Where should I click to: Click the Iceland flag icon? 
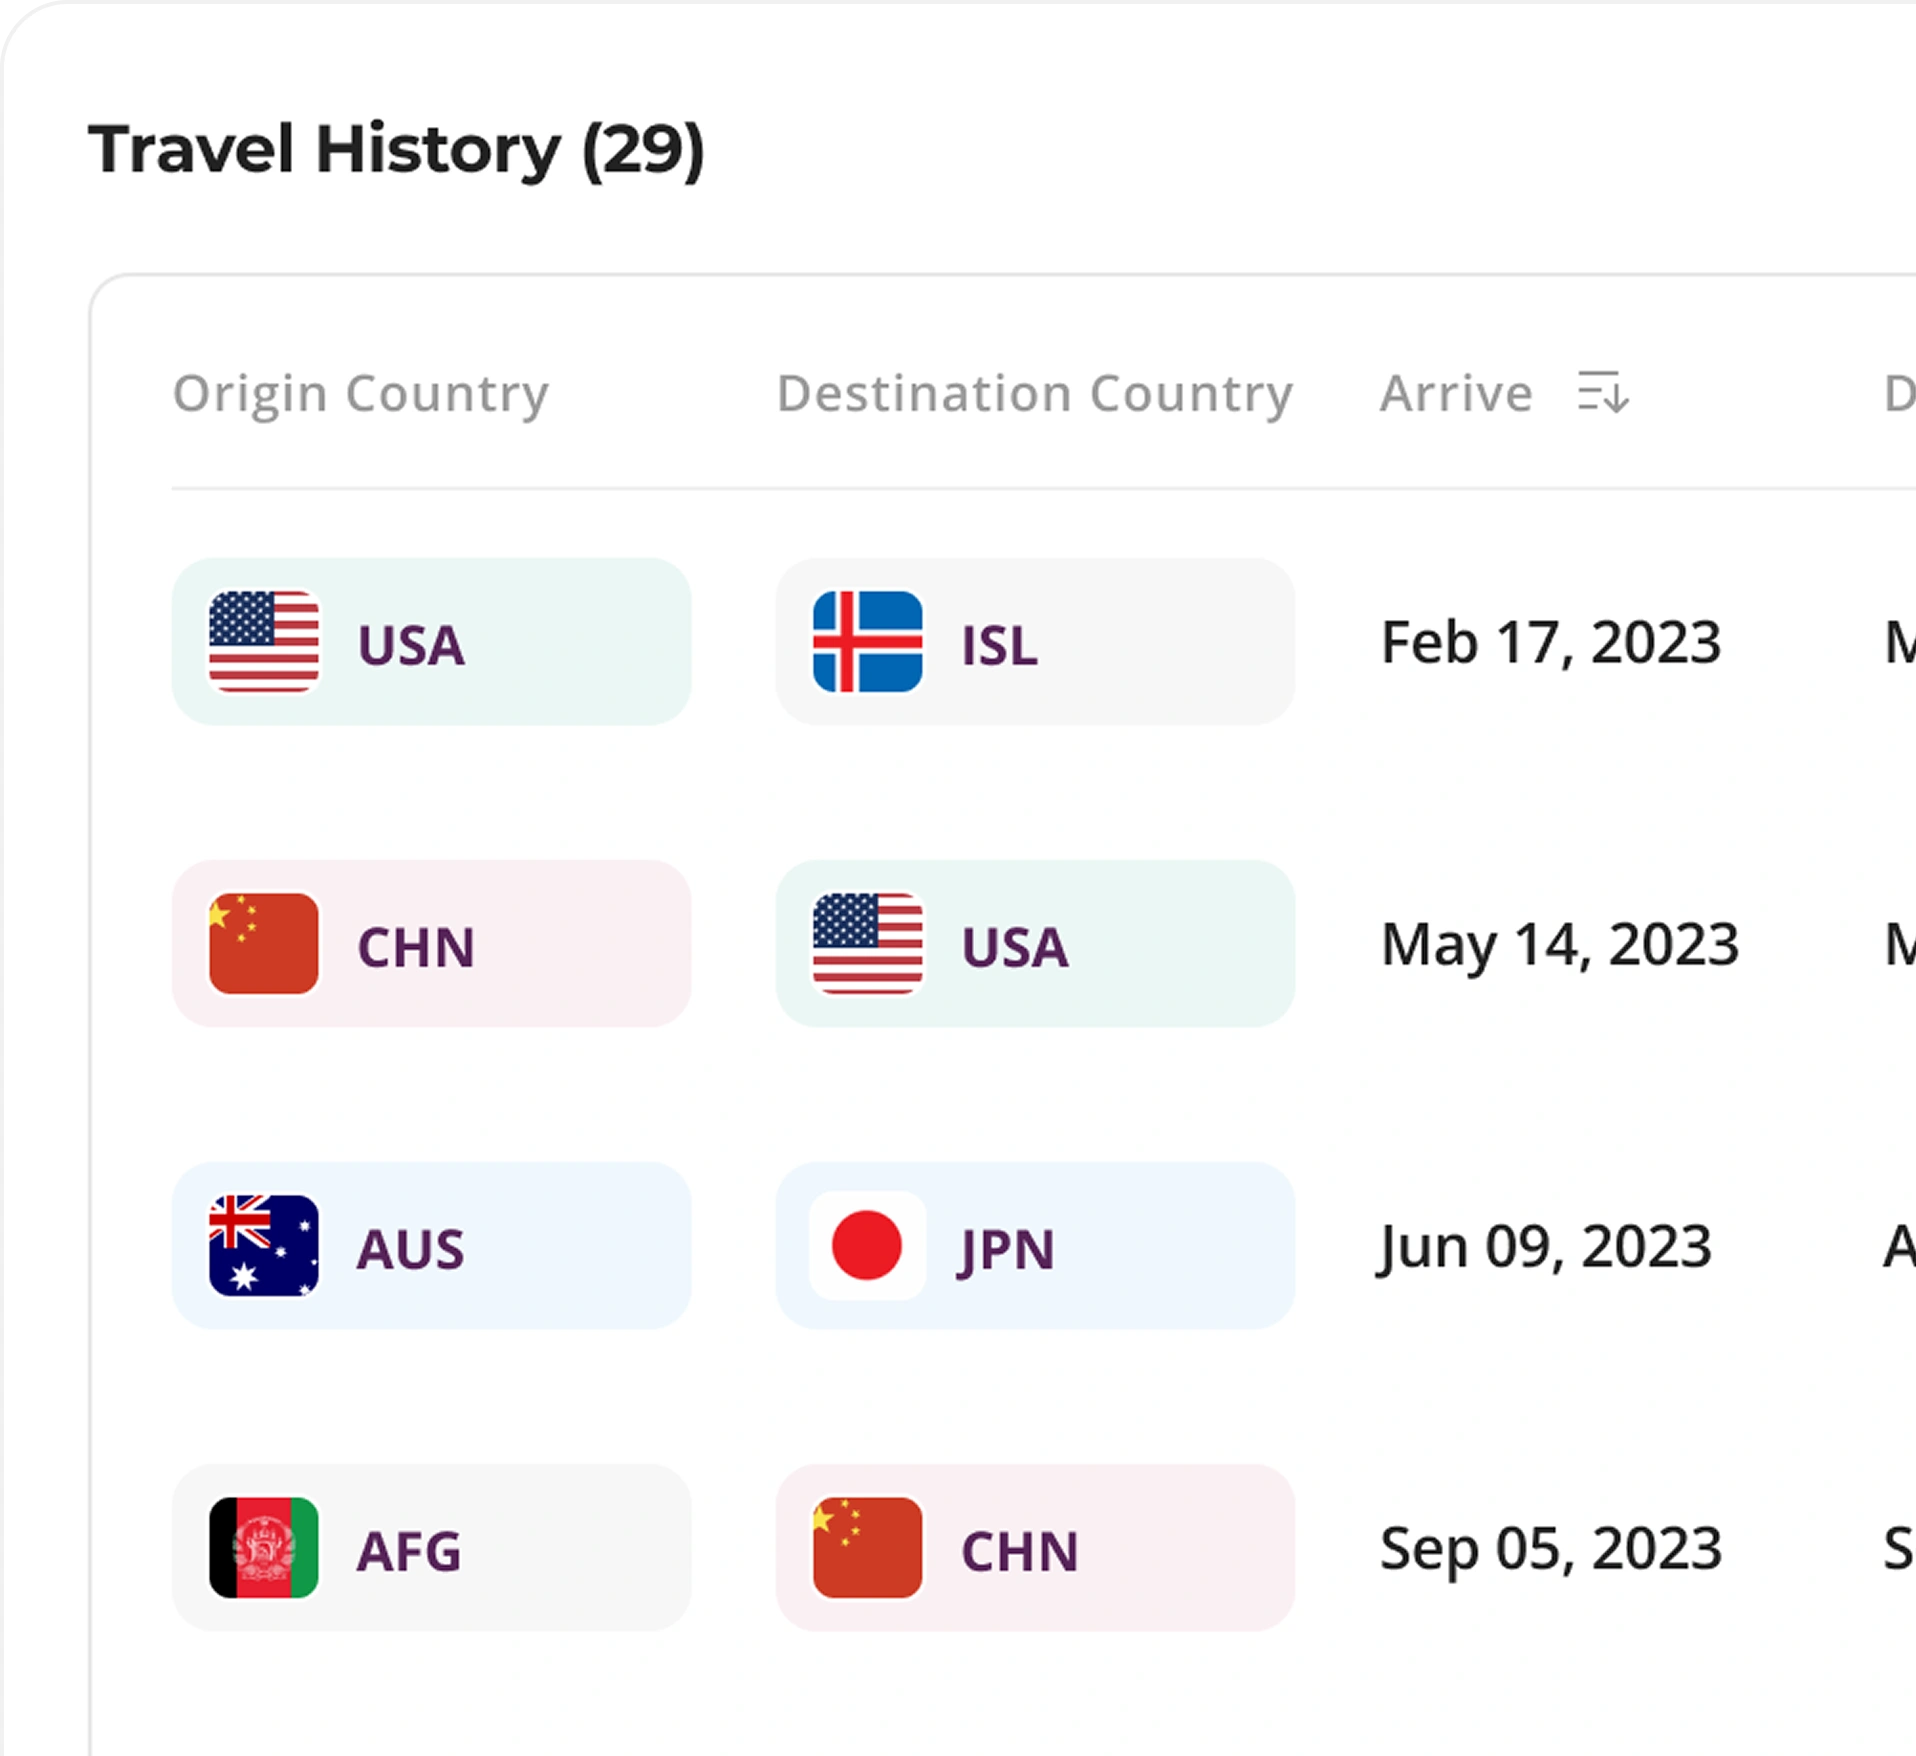click(867, 642)
